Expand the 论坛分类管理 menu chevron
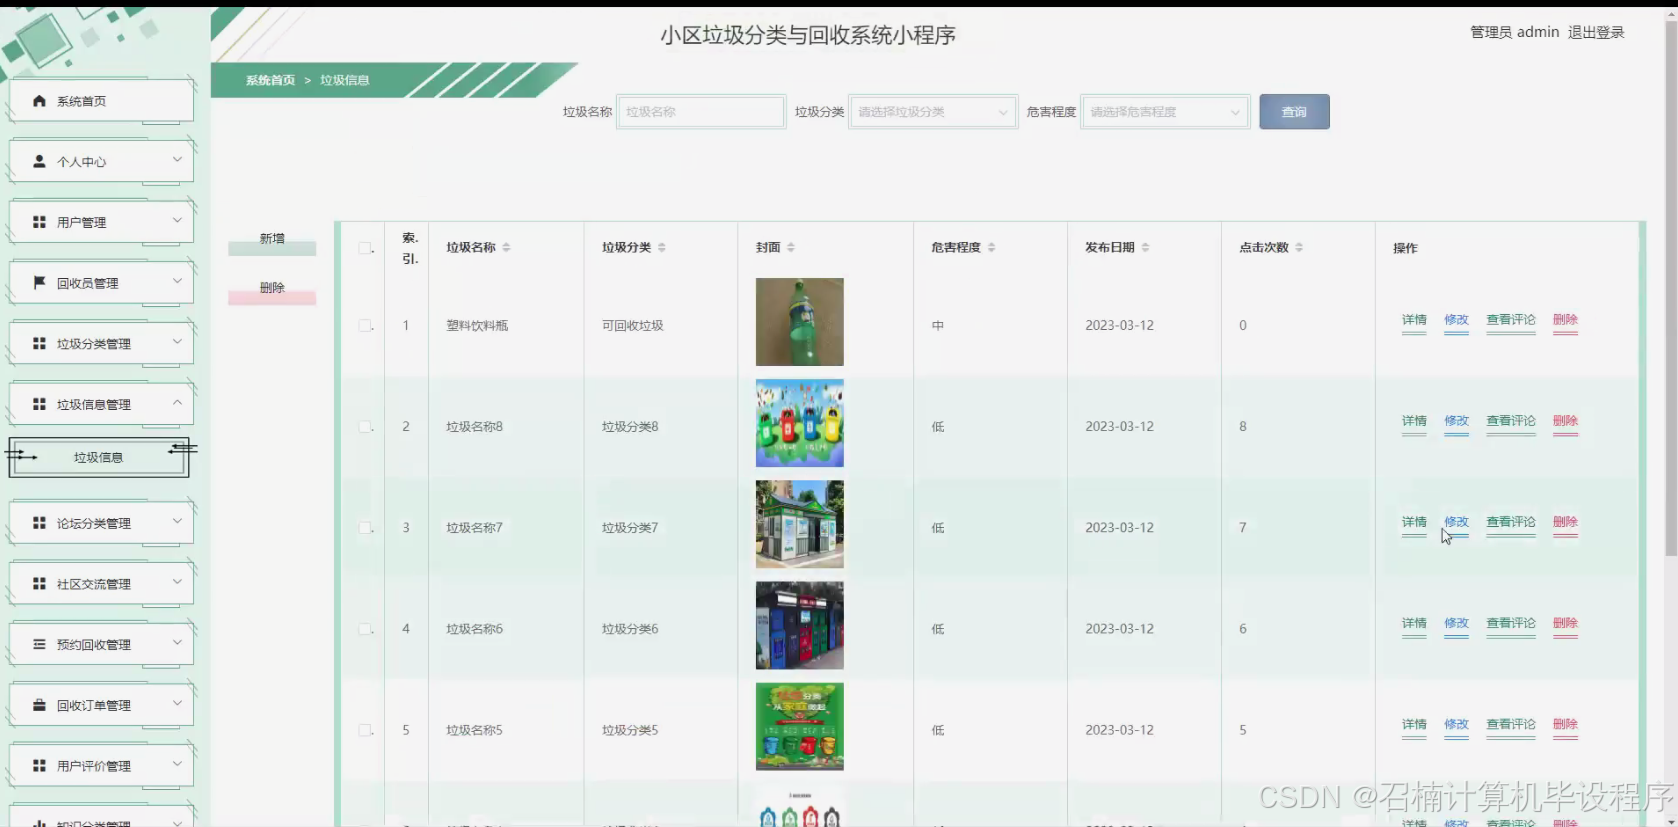 [177, 521]
